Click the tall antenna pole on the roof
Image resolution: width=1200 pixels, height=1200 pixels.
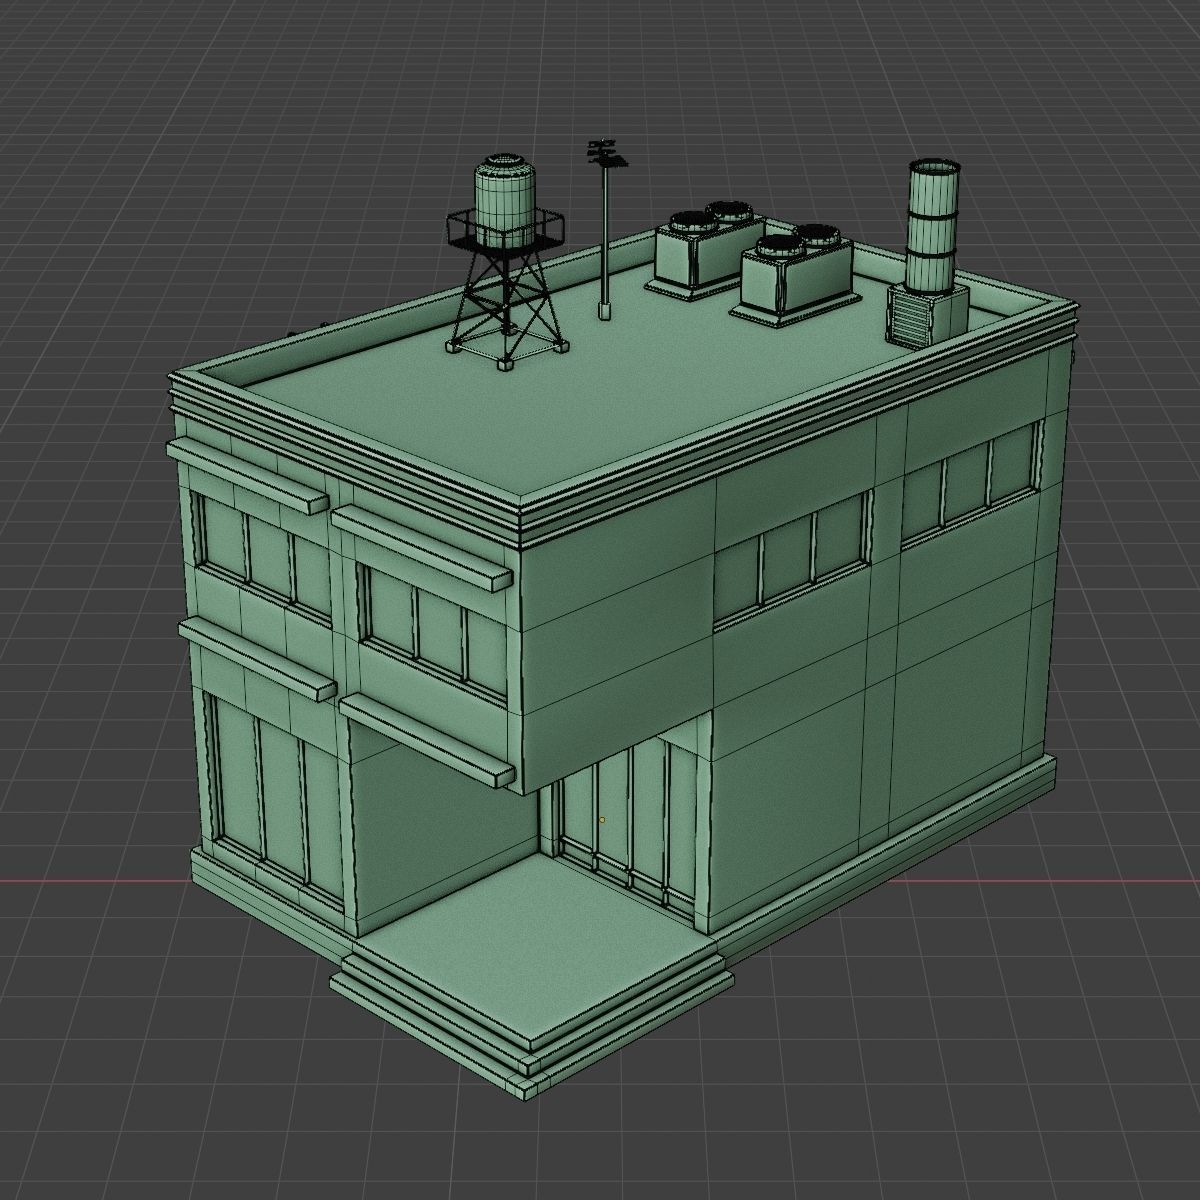pyautogui.click(x=605, y=230)
